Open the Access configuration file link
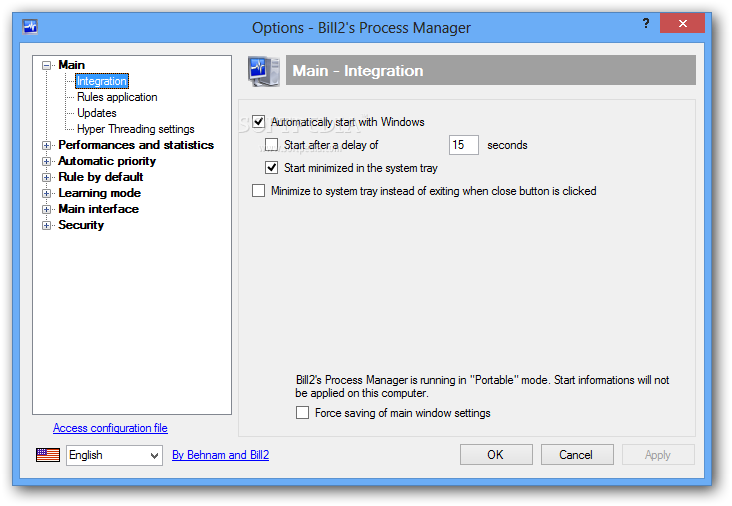This screenshot has height=506, width=732. (110, 428)
